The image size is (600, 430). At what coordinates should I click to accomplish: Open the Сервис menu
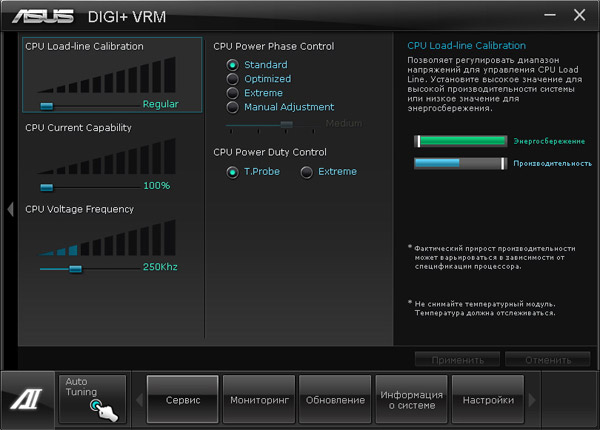pyautogui.click(x=183, y=399)
